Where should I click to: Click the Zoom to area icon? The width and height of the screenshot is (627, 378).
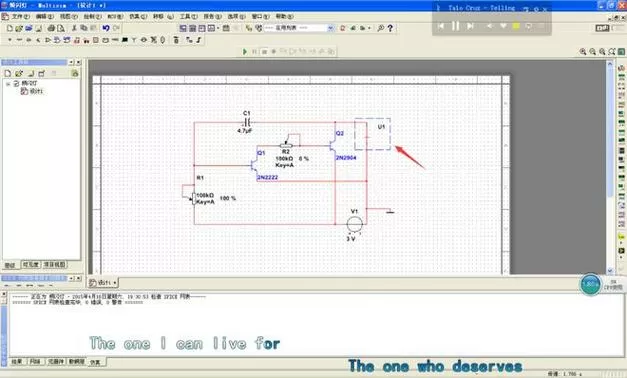[x=602, y=52]
